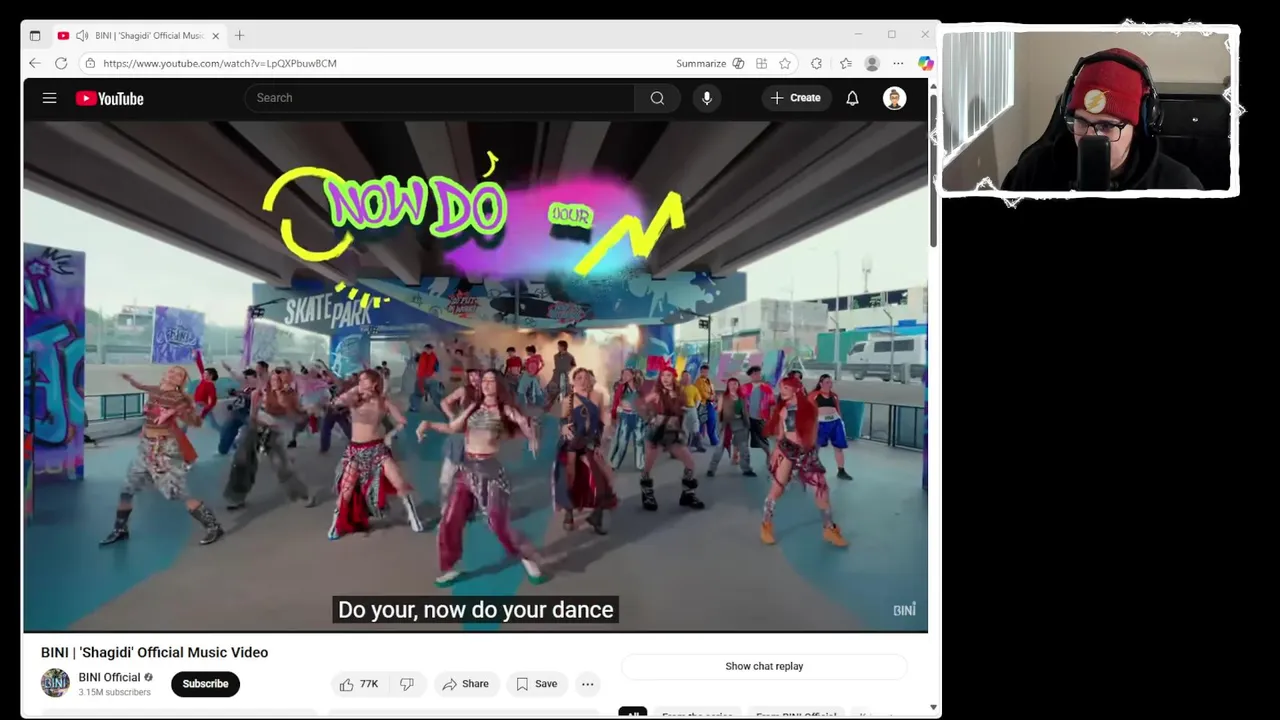The width and height of the screenshot is (1280, 720).
Task: Like the video with 77K thumbs up
Action: coord(358,684)
